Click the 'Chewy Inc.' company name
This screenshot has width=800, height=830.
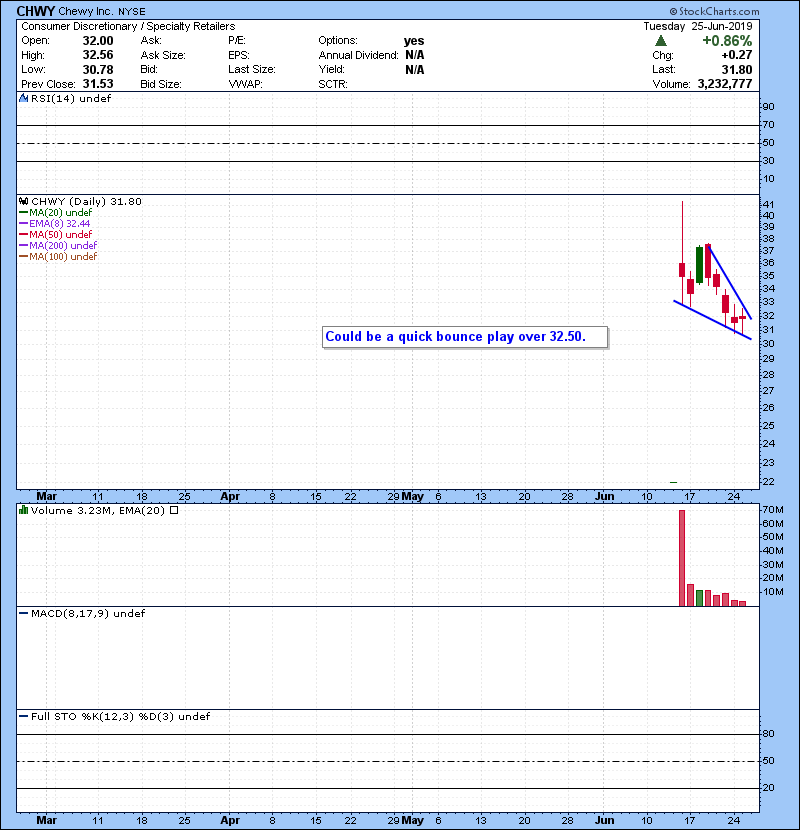coord(87,11)
